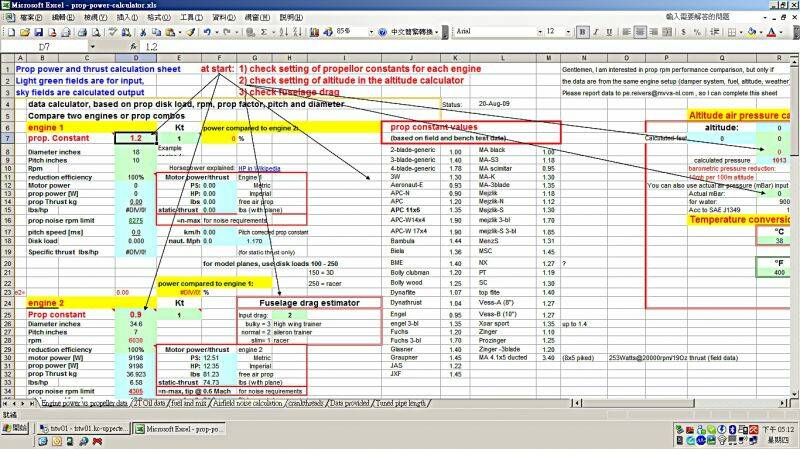
Task: Open the Paste options dropdown arrow
Action: click(x=180, y=32)
